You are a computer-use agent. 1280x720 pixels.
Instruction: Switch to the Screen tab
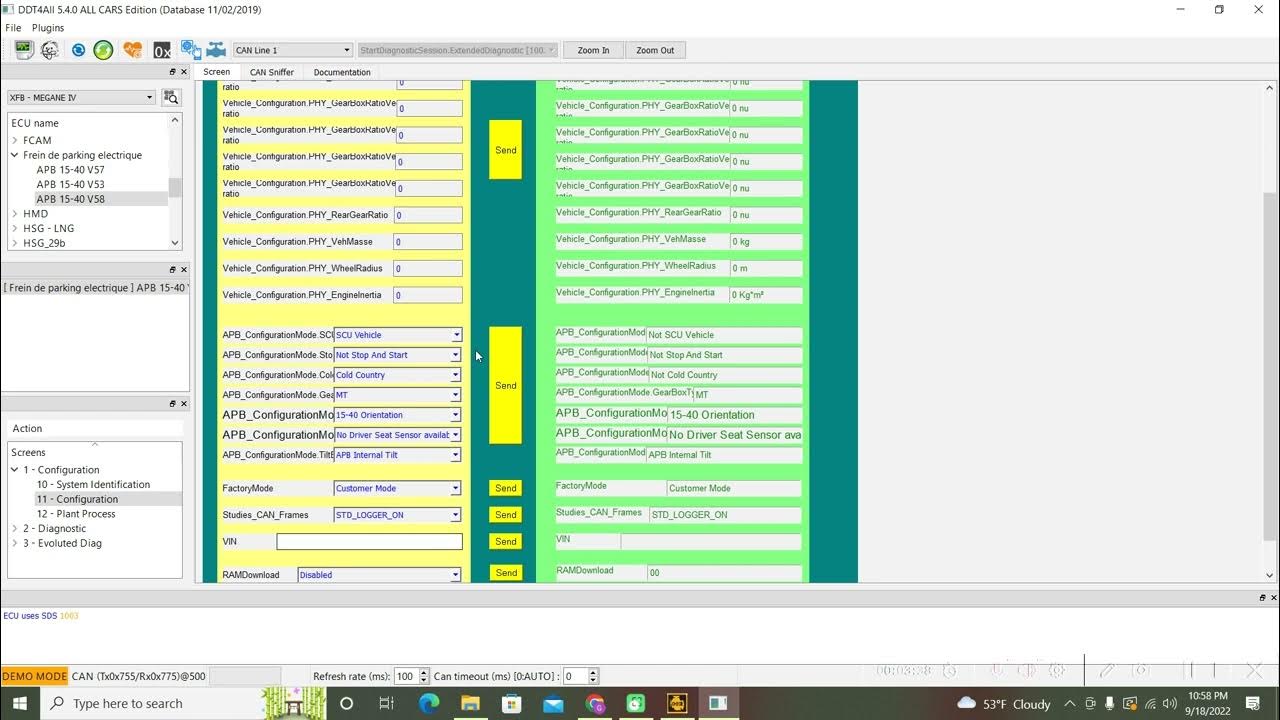coord(216,72)
